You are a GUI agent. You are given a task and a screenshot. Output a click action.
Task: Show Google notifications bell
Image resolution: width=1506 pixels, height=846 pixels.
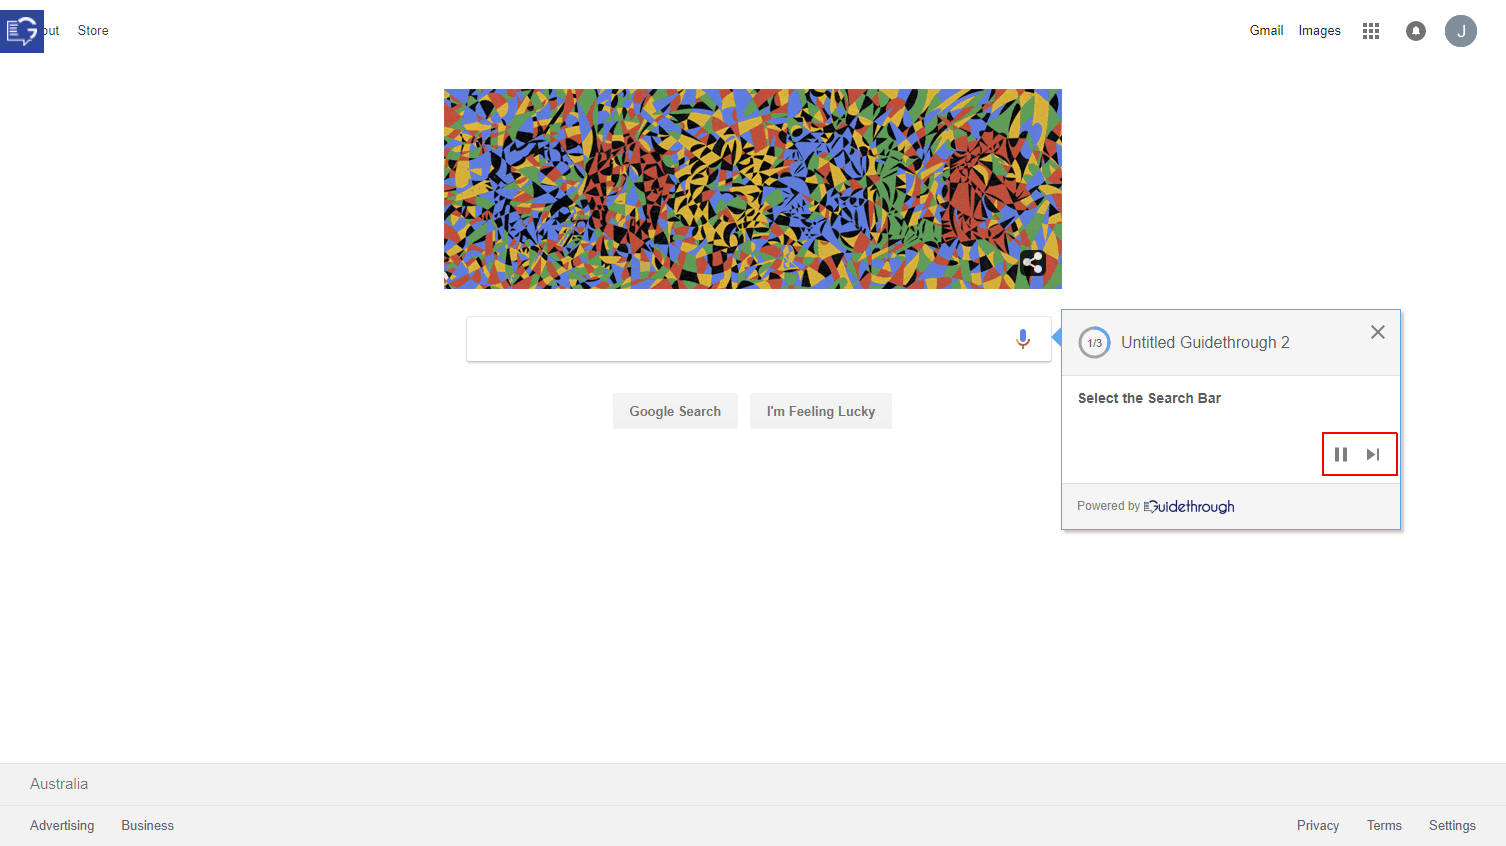(1416, 31)
